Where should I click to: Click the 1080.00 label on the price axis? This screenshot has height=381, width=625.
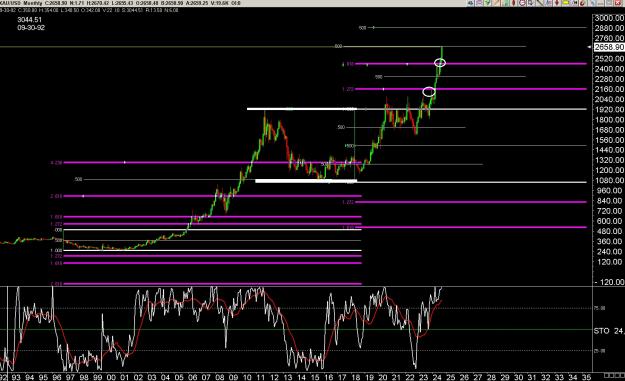point(609,181)
